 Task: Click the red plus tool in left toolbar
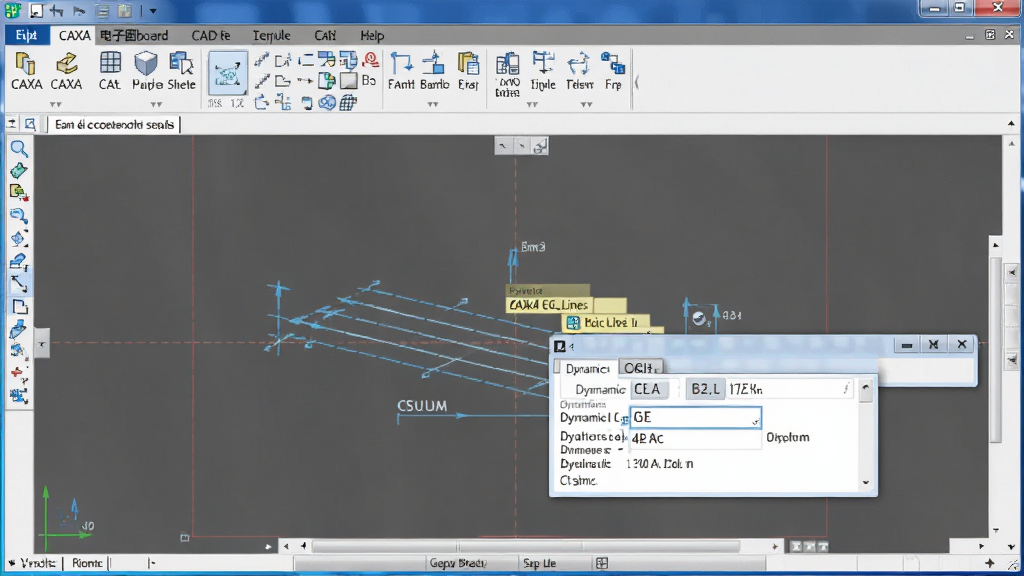pyautogui.click(x=19, y=374)
